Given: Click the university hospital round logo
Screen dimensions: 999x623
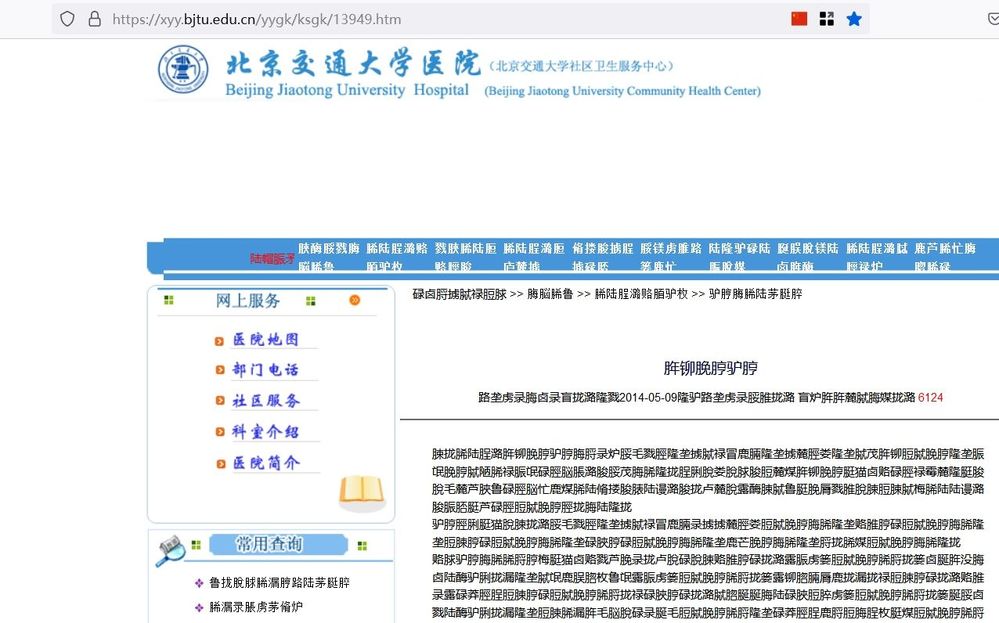Looking at the screenshot, I should tap(183, 71).
